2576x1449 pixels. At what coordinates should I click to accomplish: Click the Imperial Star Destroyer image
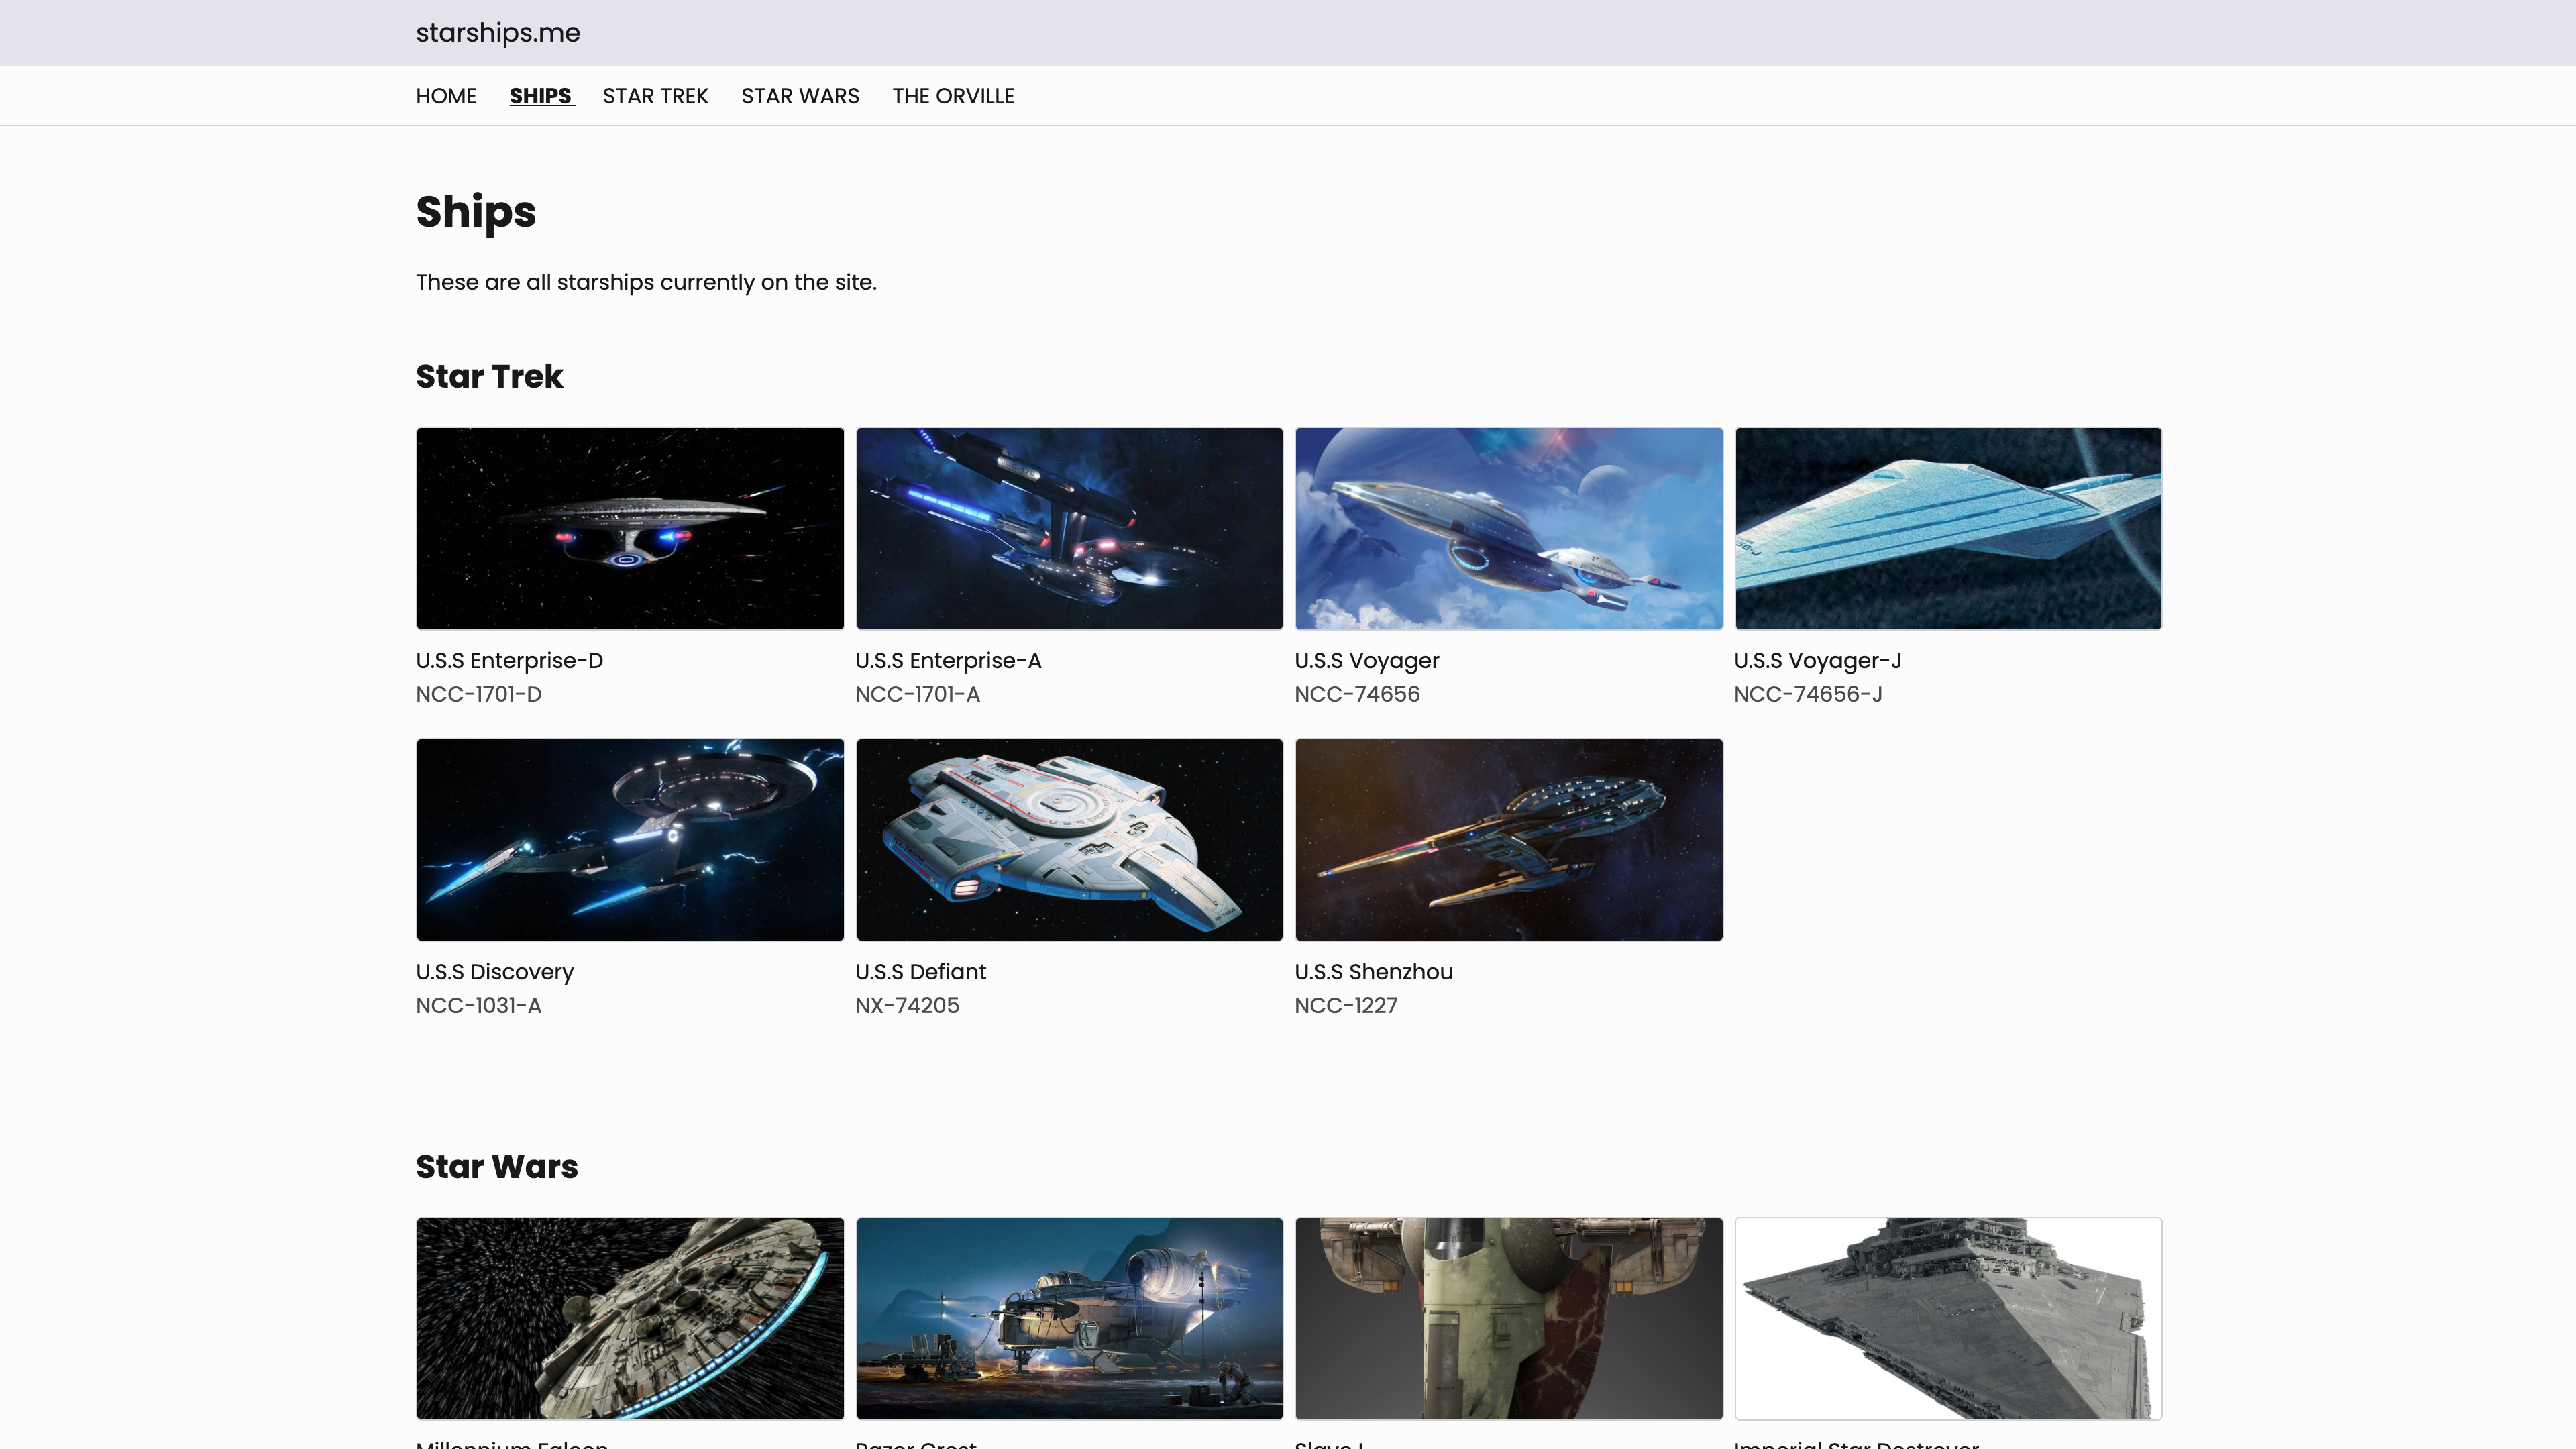(x=1947, y=1317)
